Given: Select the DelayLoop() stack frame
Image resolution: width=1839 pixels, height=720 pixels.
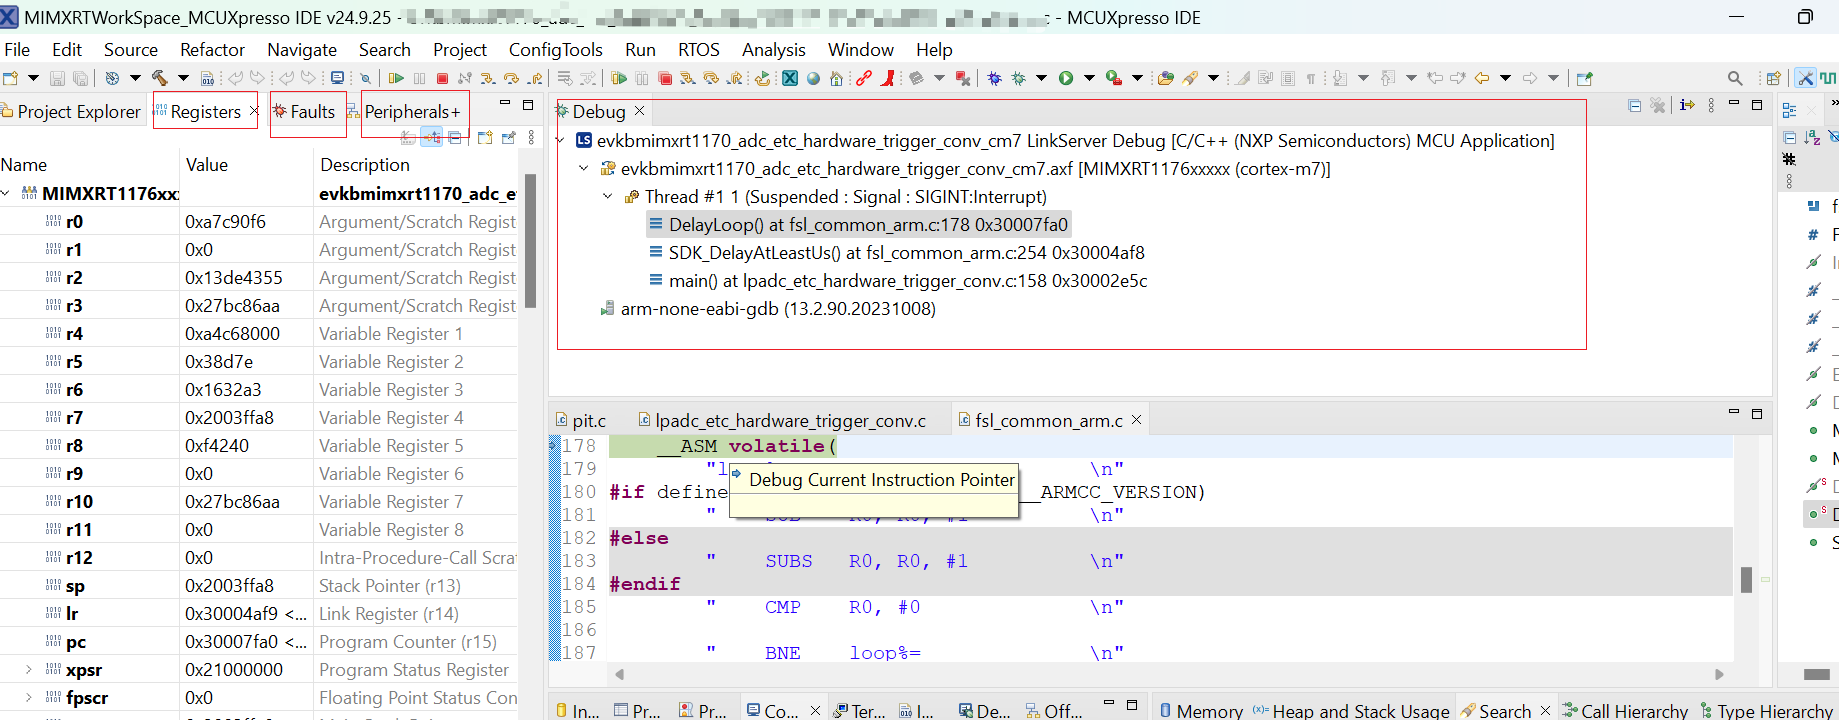Looking at the screenshot, I should point(858,225).
